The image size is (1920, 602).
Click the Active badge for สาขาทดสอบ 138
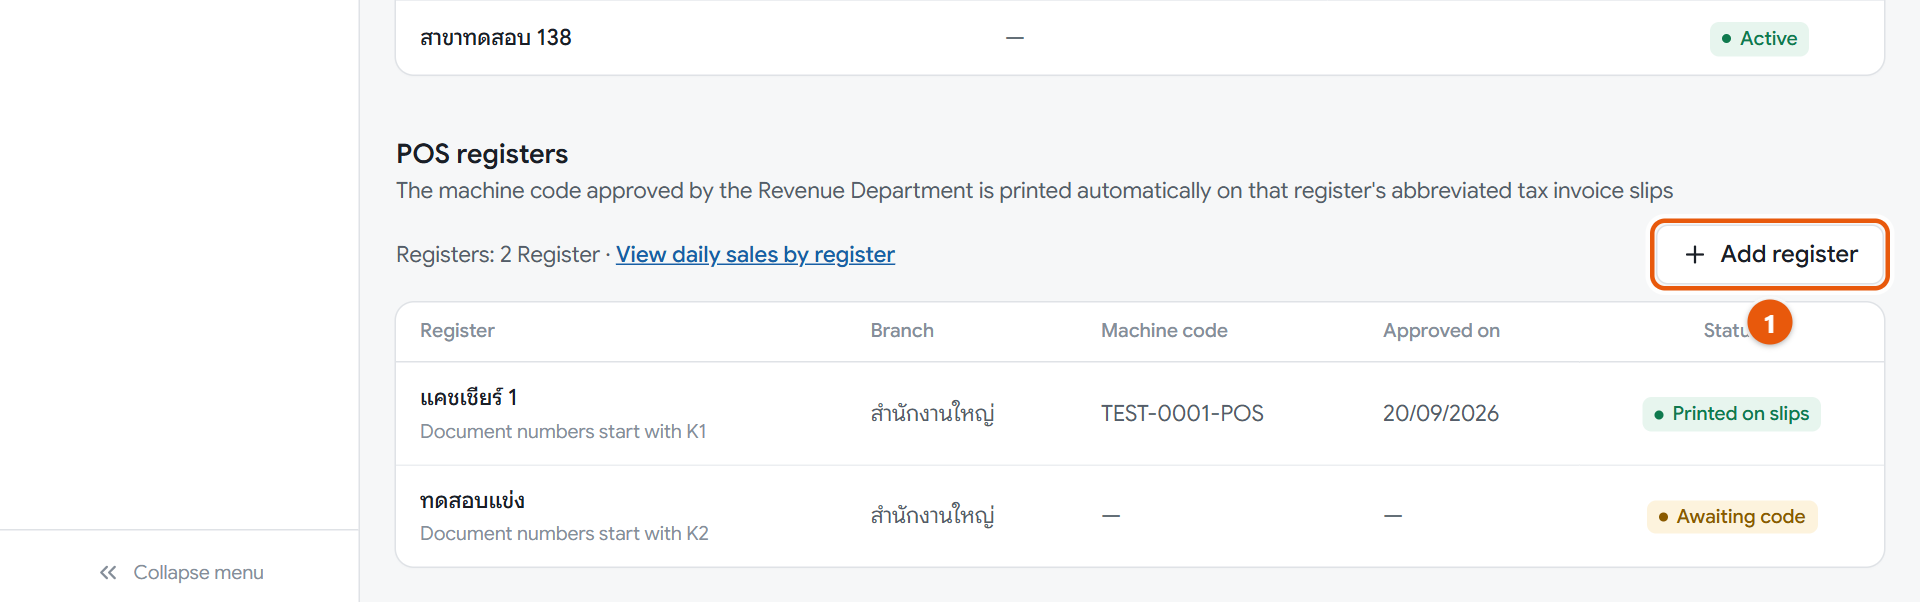click(x=1759, y=39)
